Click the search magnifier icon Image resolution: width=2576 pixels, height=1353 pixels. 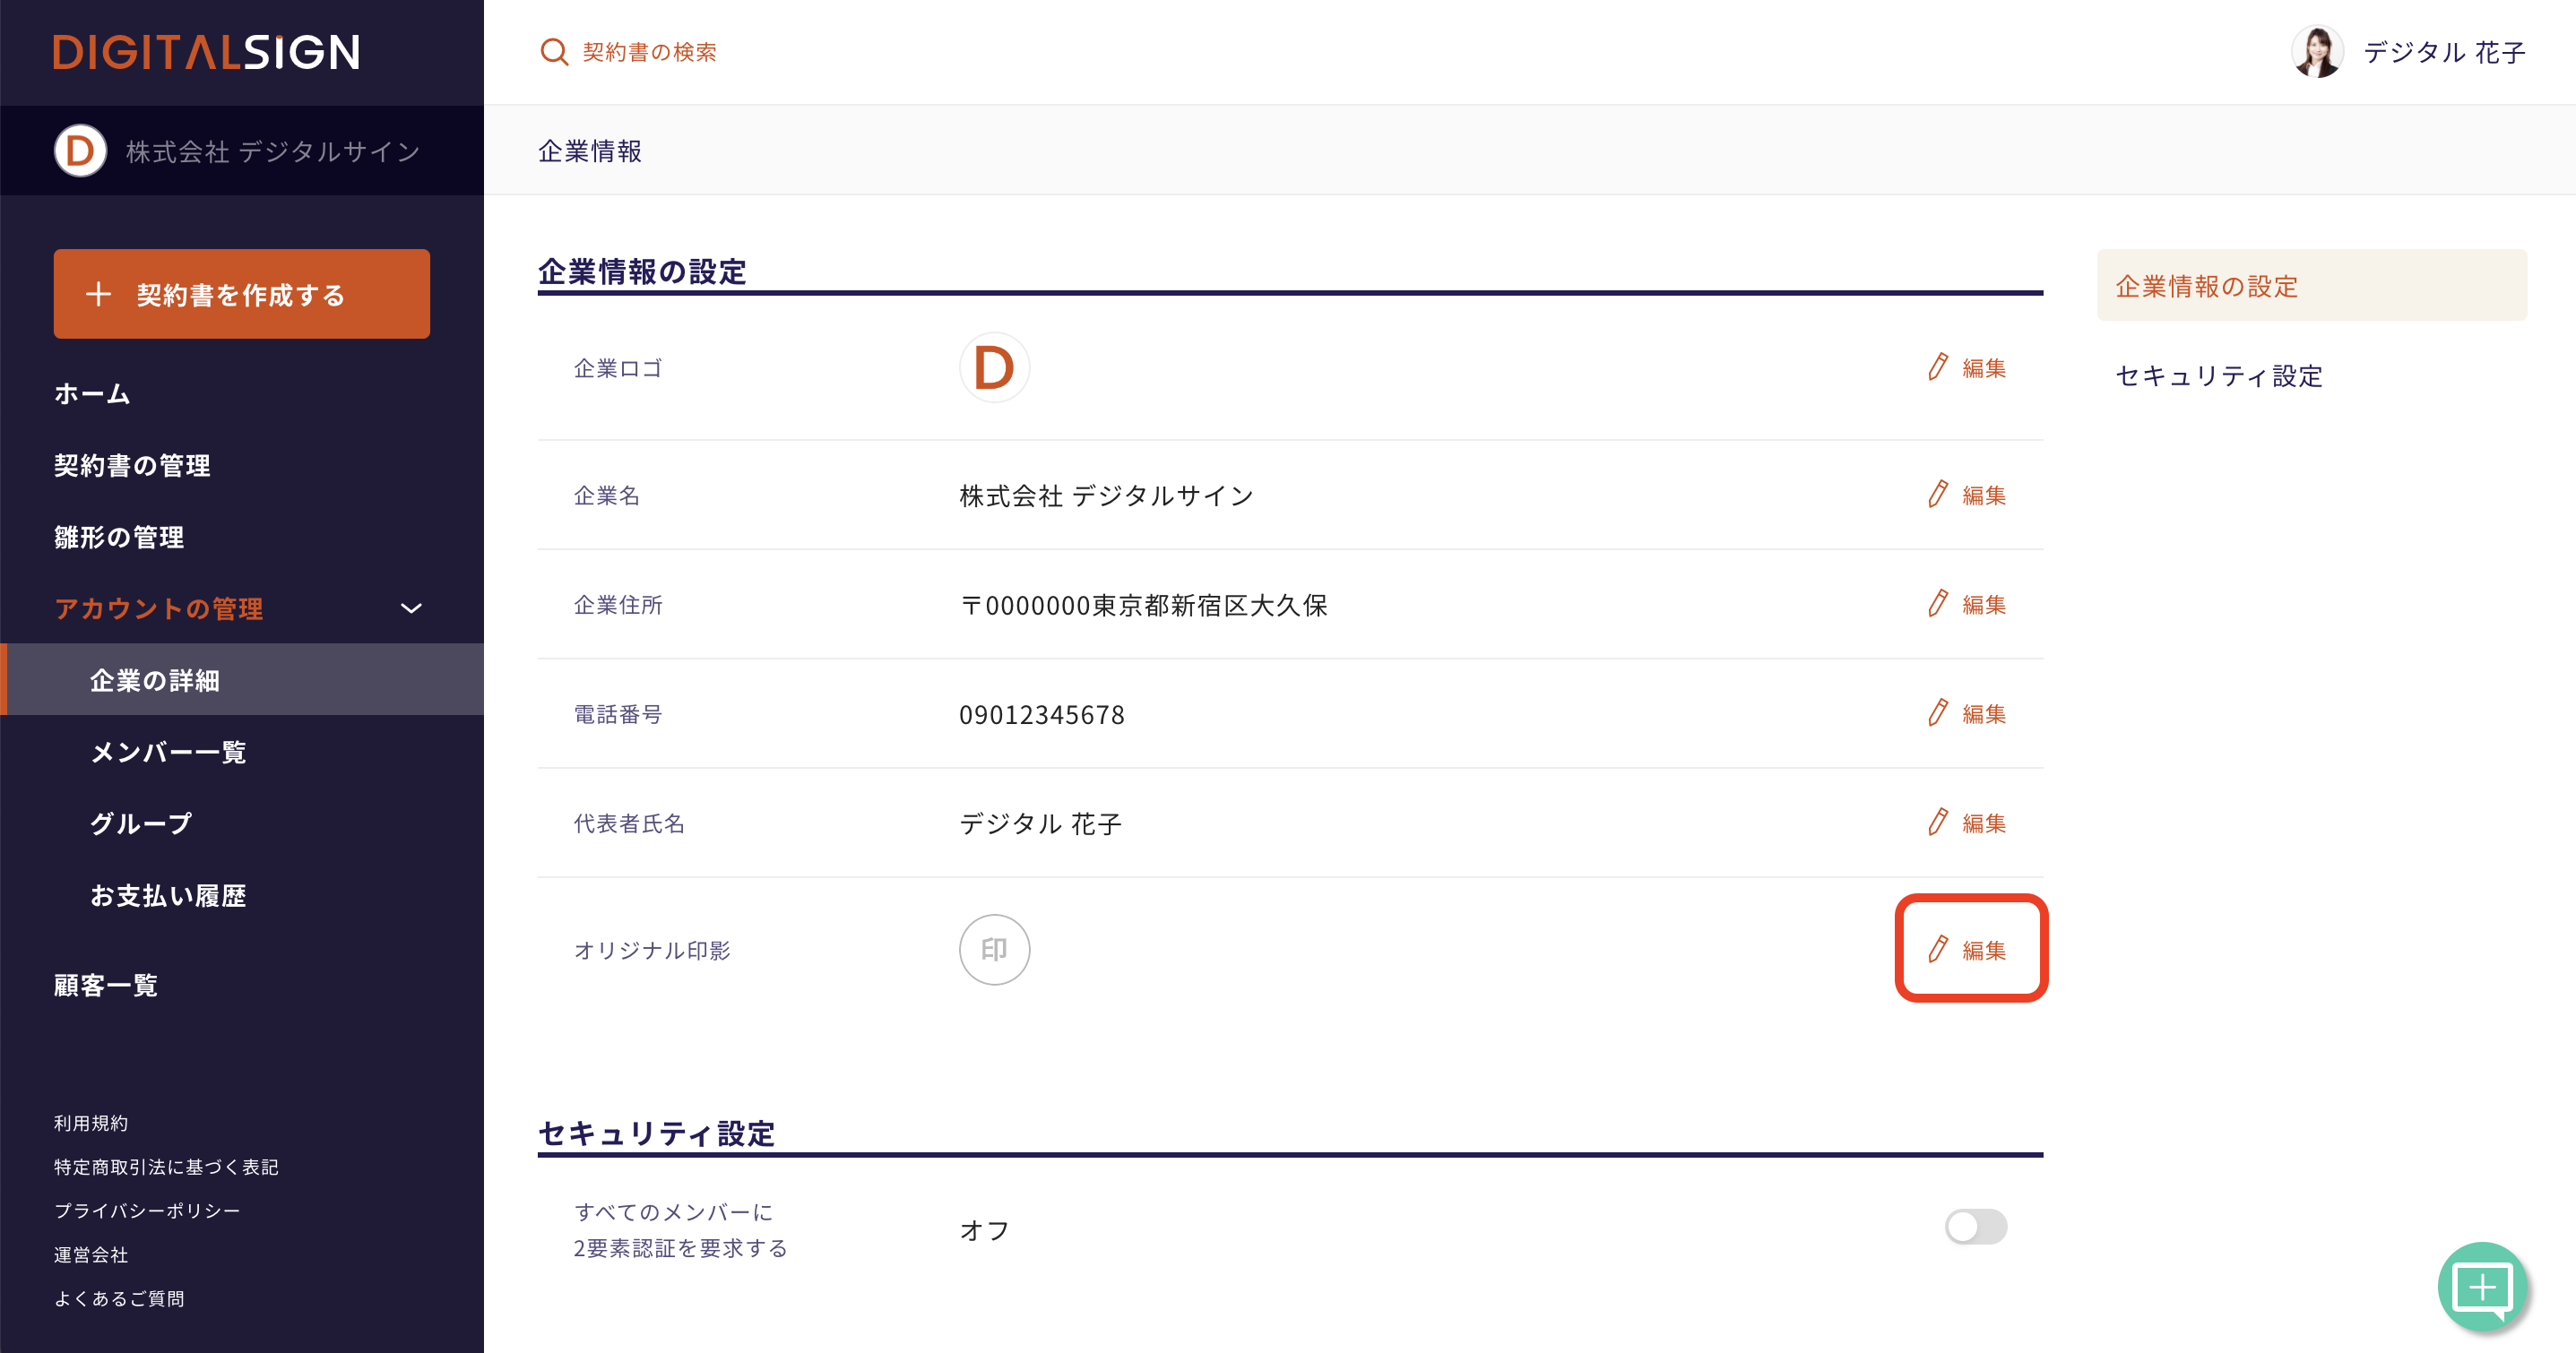click(554, 51)
